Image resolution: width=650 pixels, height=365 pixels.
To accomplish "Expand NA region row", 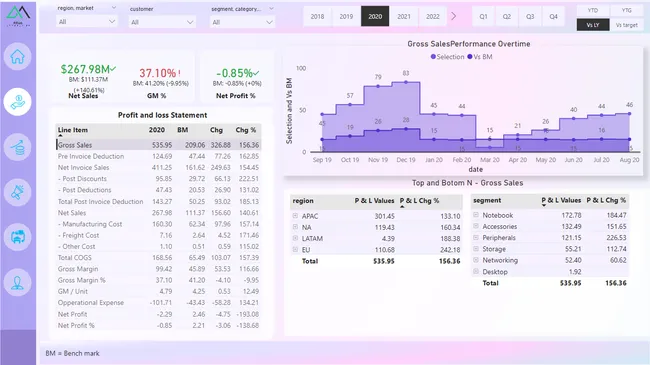I will [295, 227].
